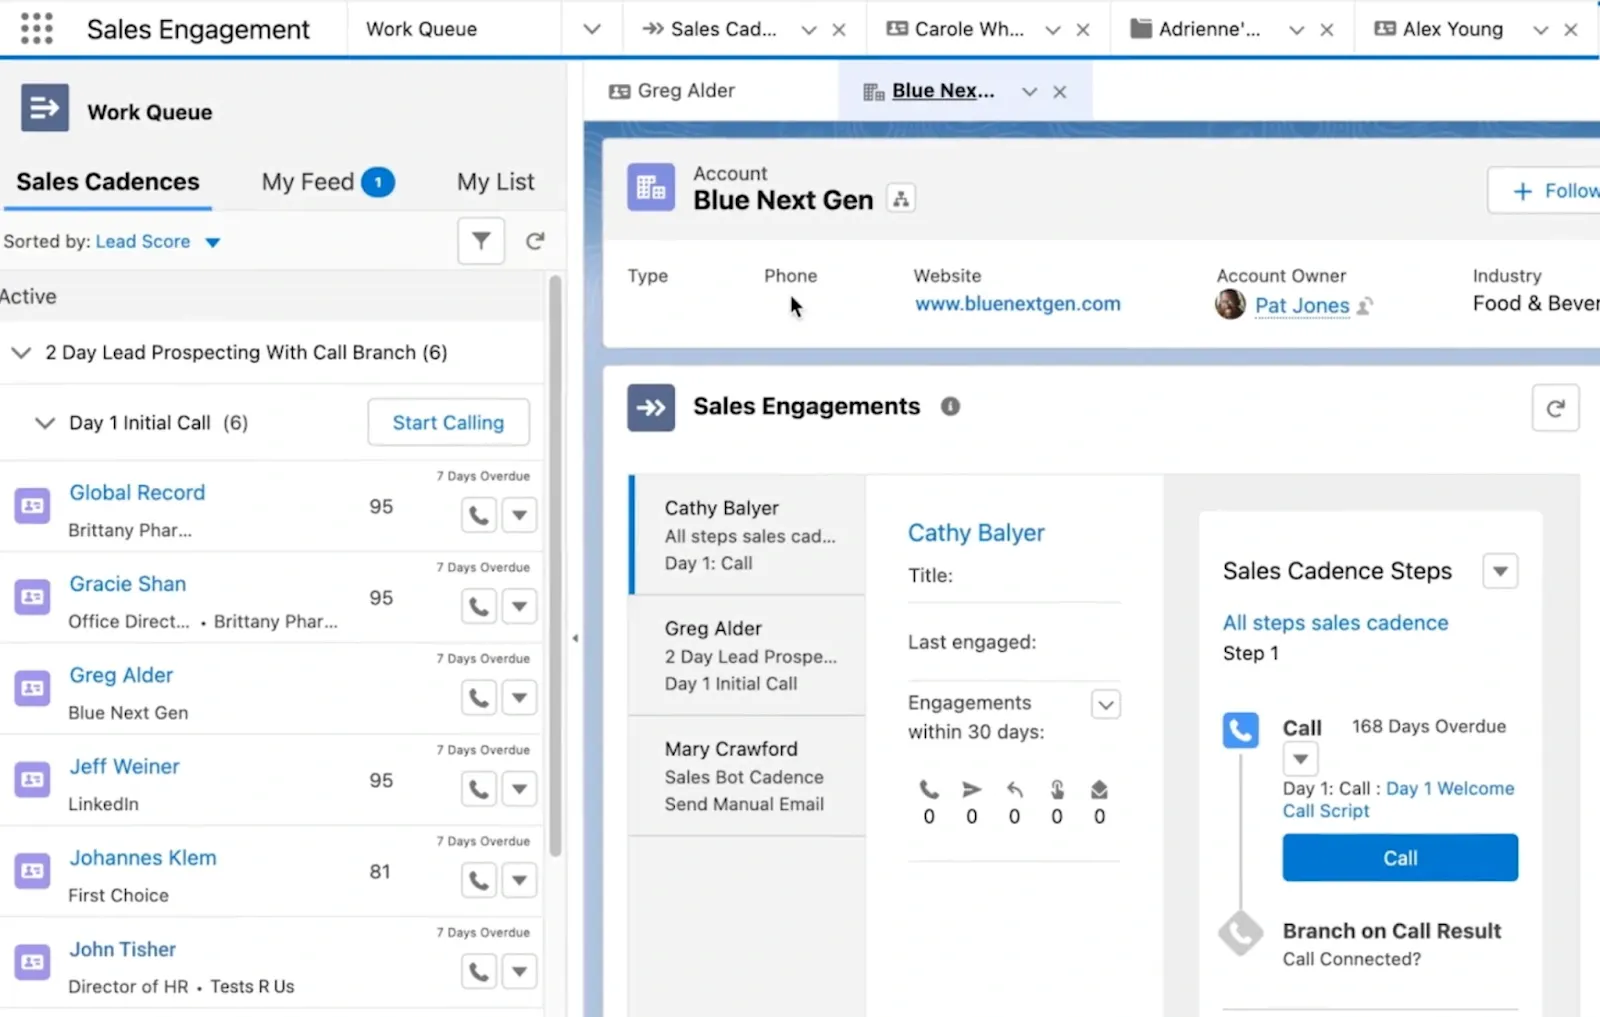
Task: Click the blue Call button
Action: 1400,858
